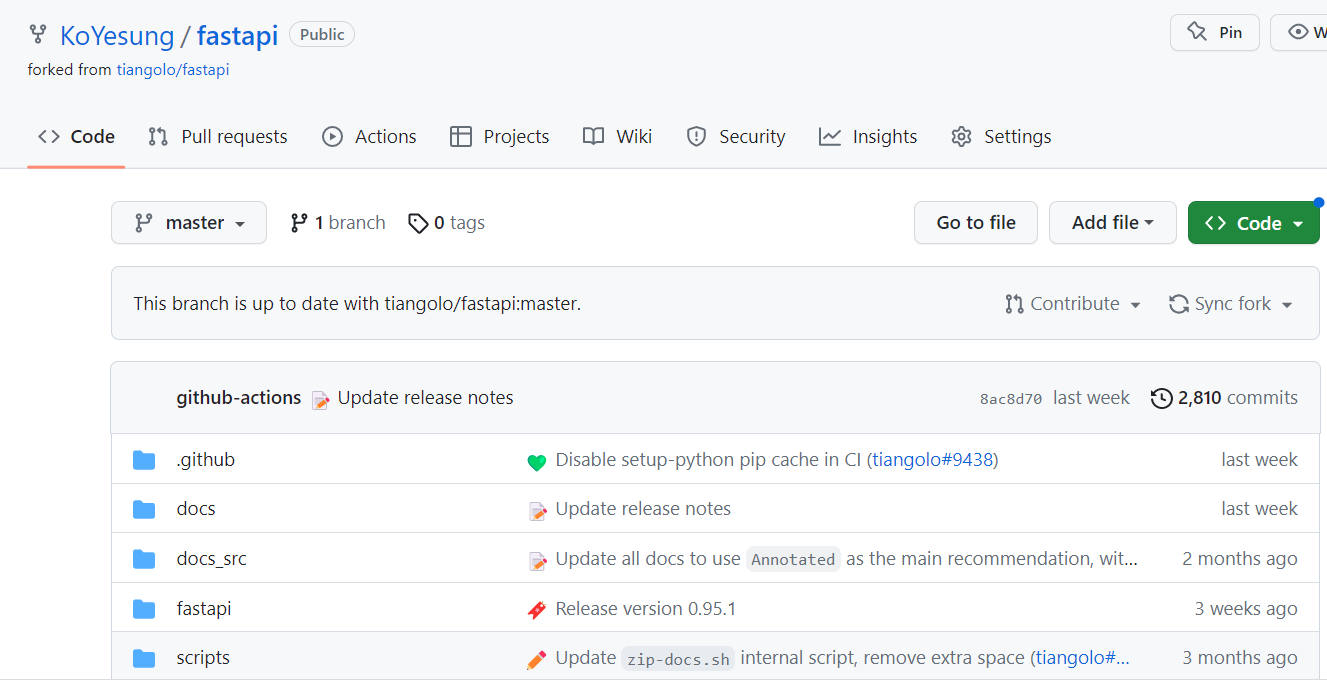Click the Public visibility badge
This screenshot has width=1327, height=687.
[x=322, y=35]
